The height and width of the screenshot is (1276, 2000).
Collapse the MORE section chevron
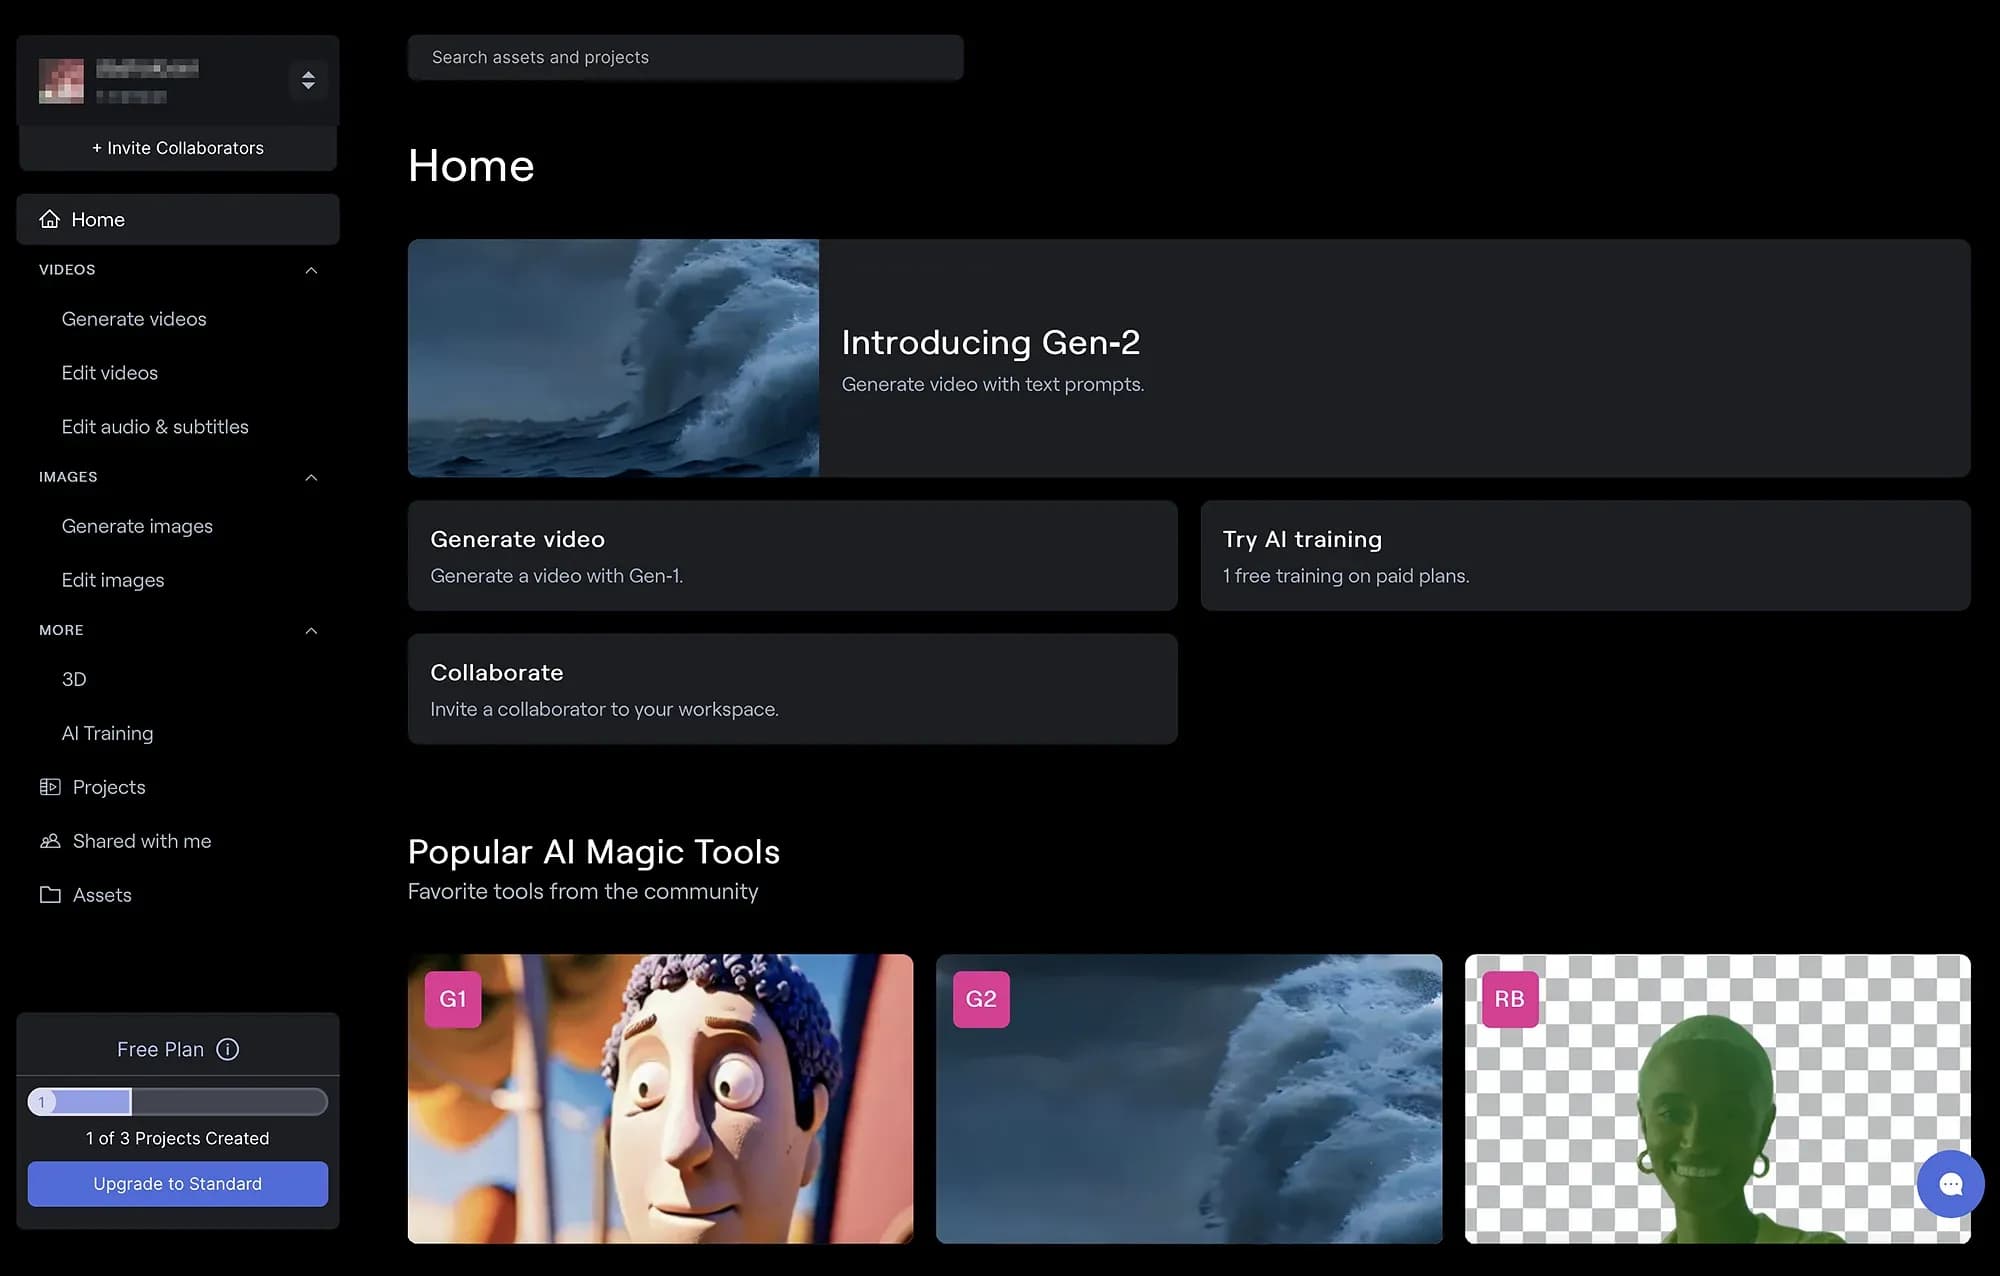coord(311,630)
